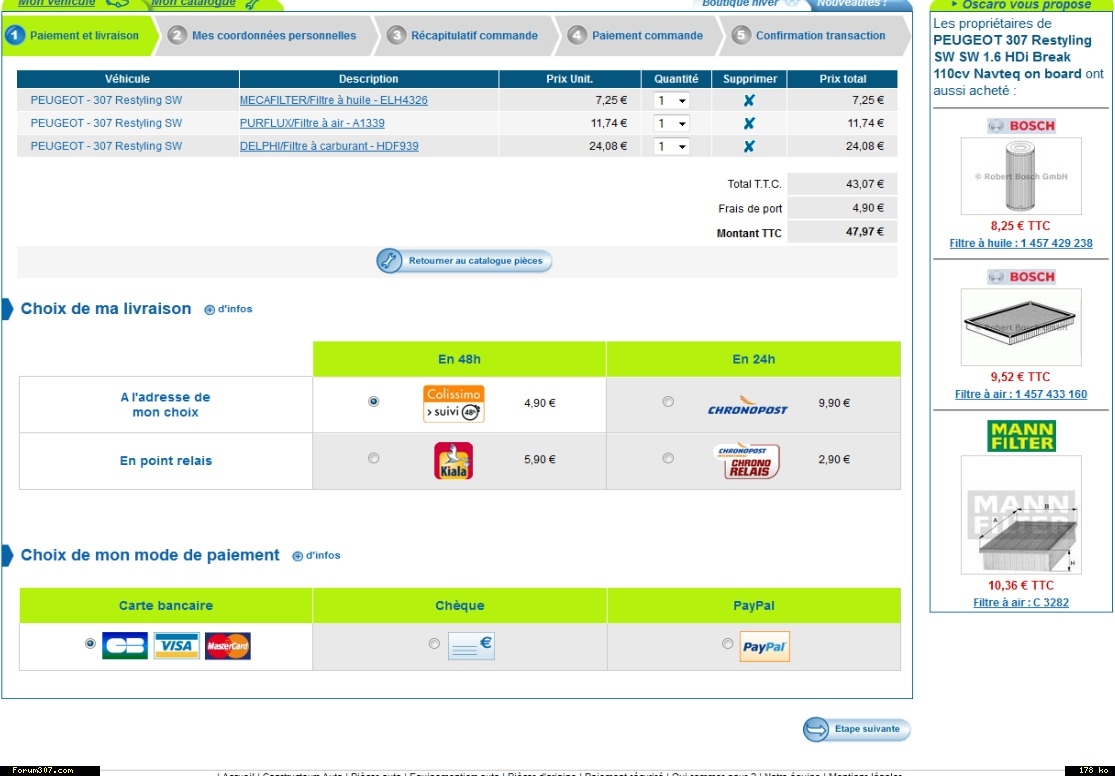Open the Récapitulatif commande step
The height and width of the screenshot is (776, 1115).
(473, 36)
